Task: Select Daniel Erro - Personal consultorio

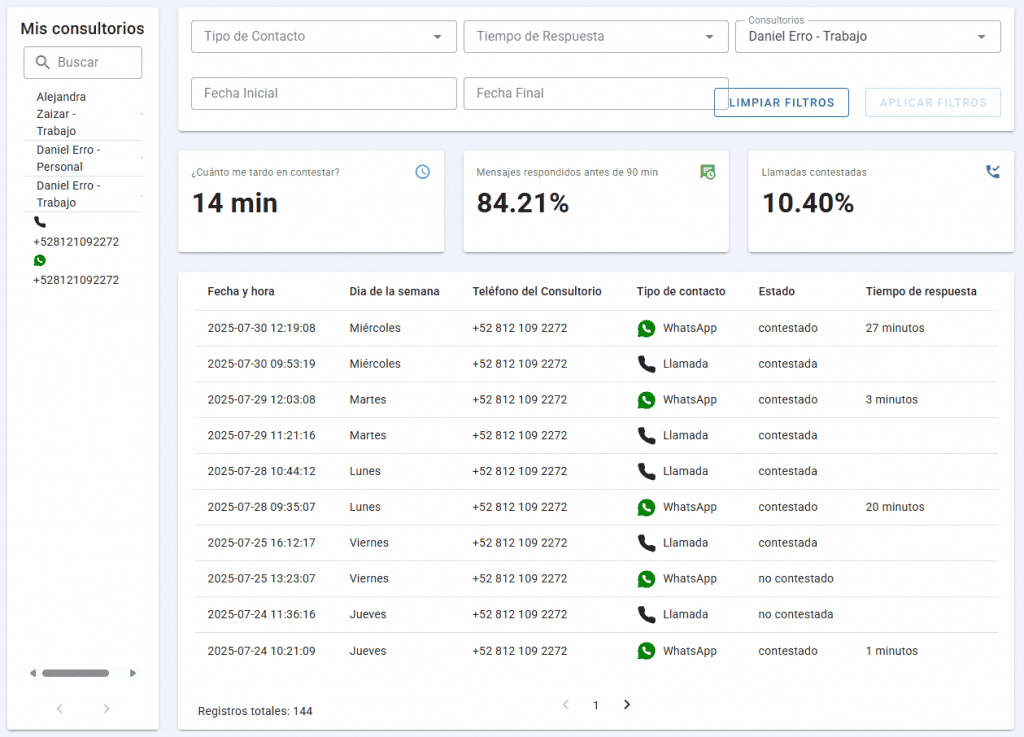Action: click(68, 158)
